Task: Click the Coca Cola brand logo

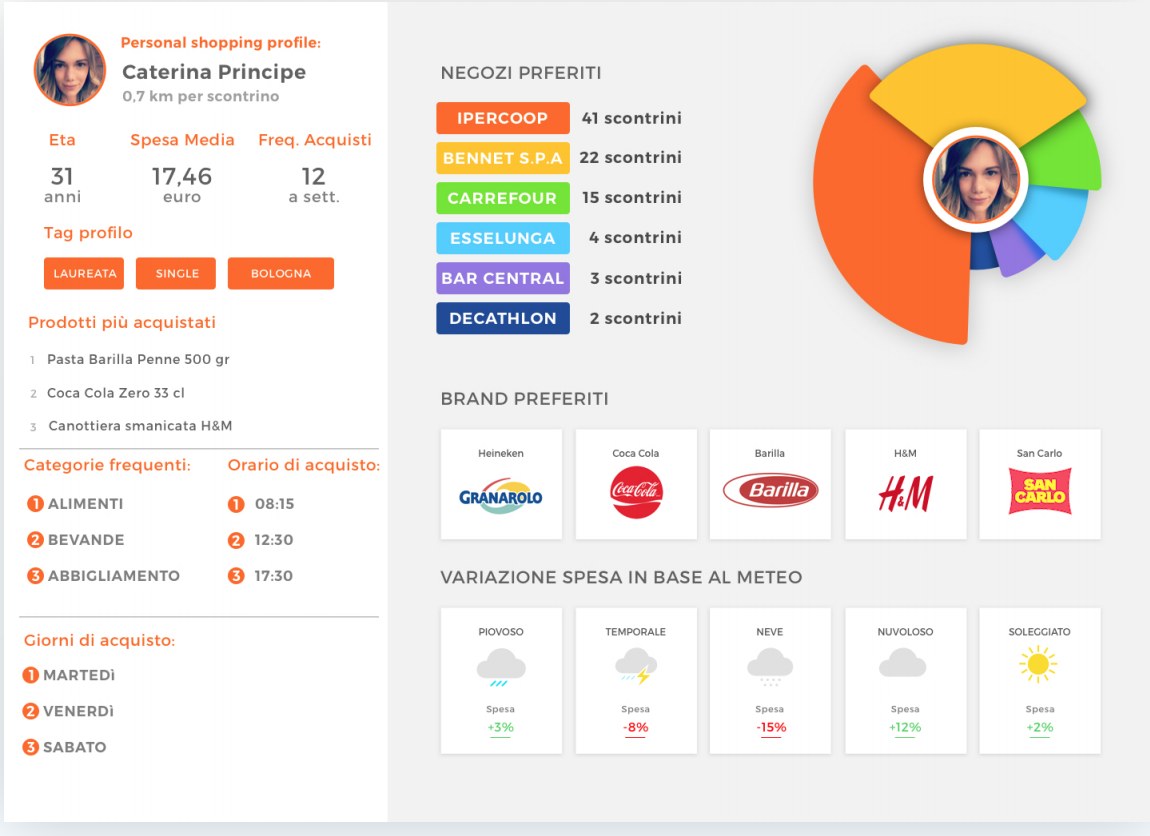Action: [x=636, y=491]
